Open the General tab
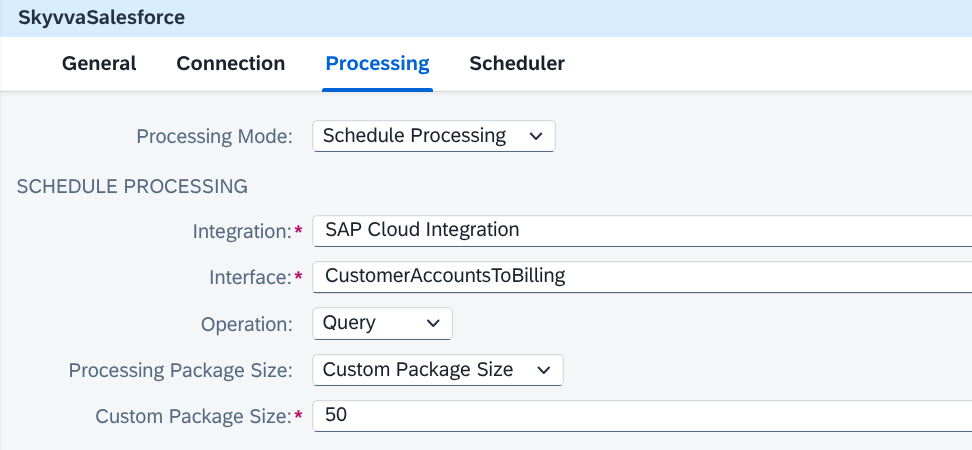 point(99,64)
